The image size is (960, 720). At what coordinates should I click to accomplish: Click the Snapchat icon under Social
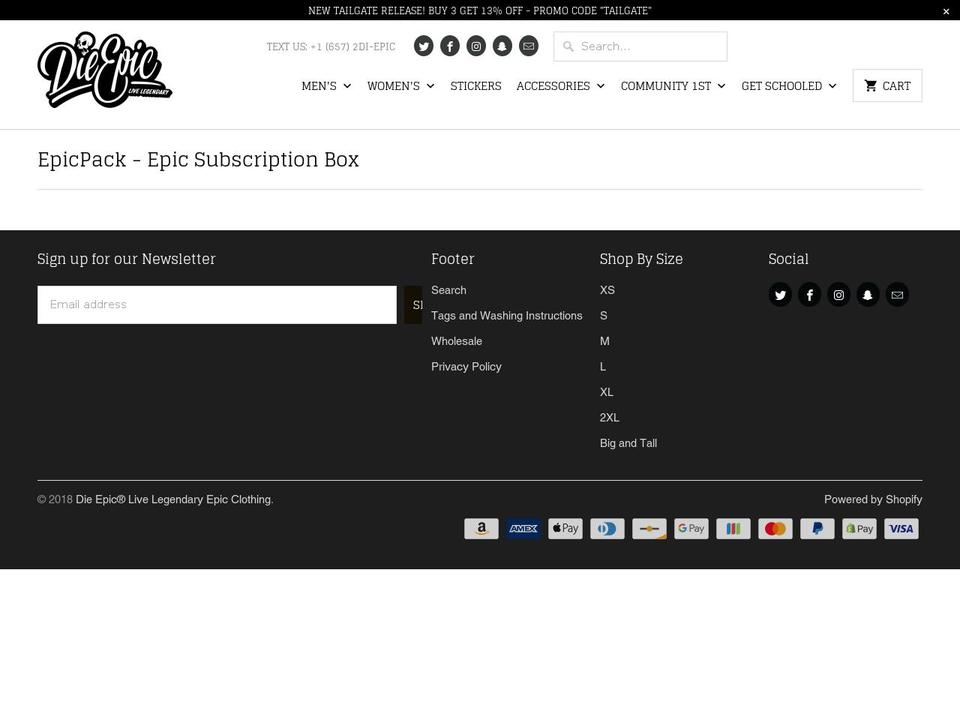pos(868,295)
